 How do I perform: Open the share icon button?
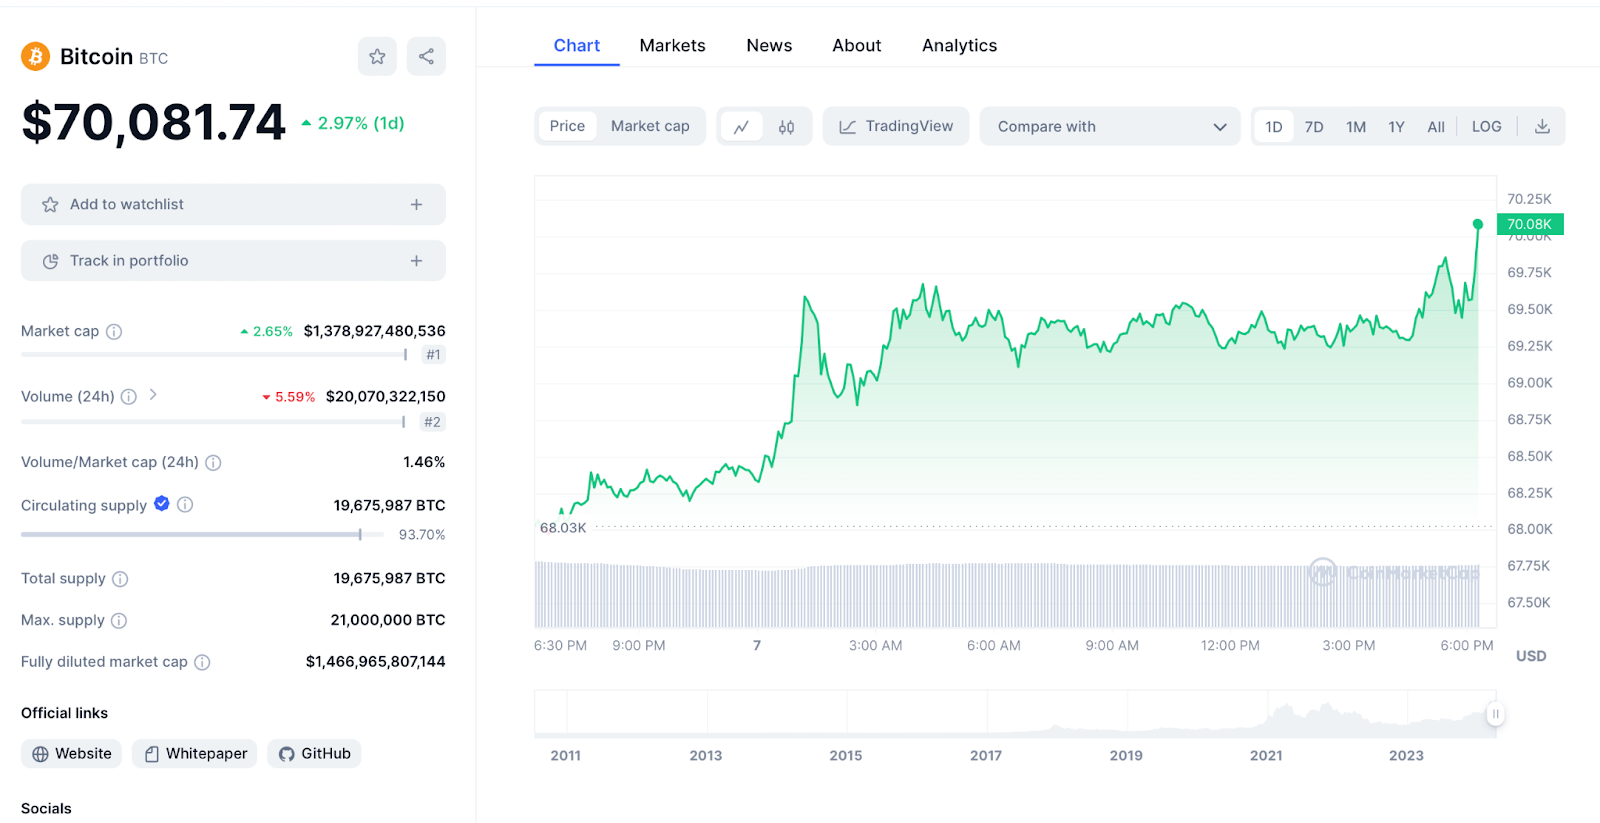point(426,56)
